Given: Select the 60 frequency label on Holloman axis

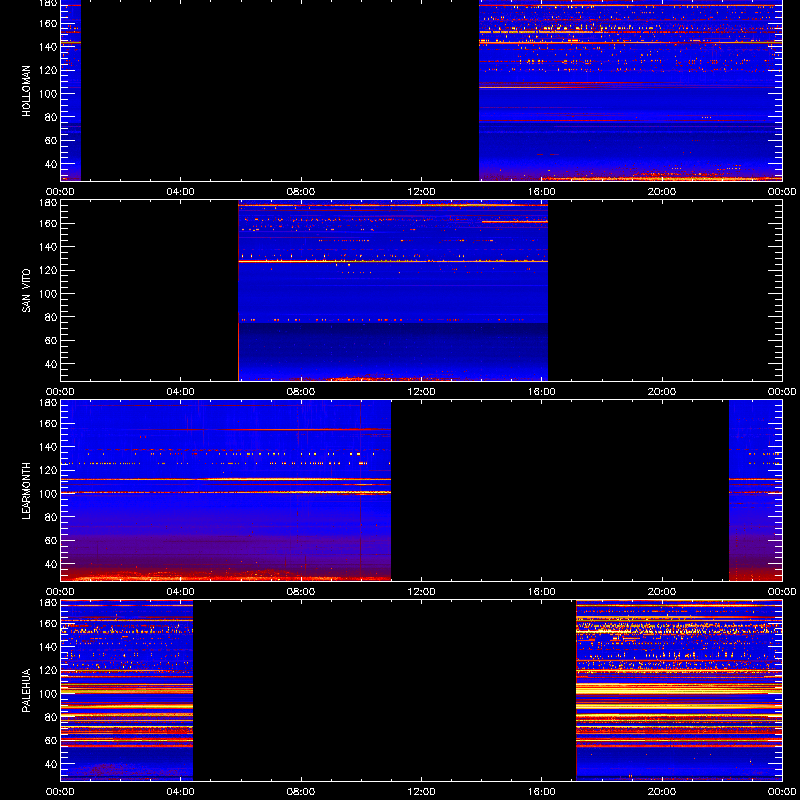Looking at the screenshot, I should point(51,141).
